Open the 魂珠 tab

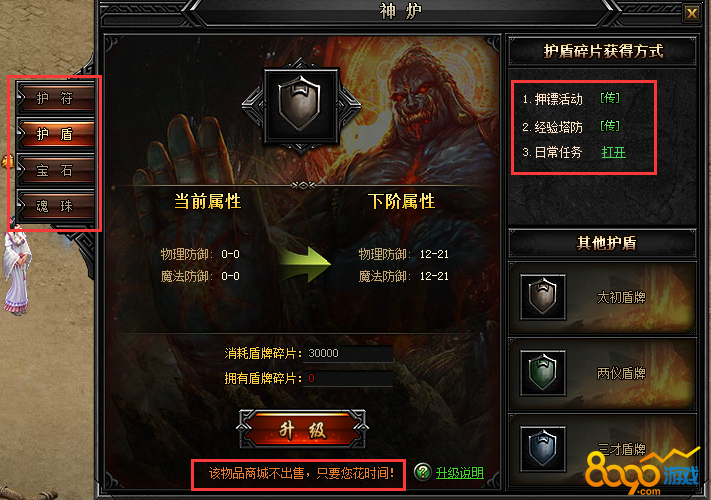55,206
